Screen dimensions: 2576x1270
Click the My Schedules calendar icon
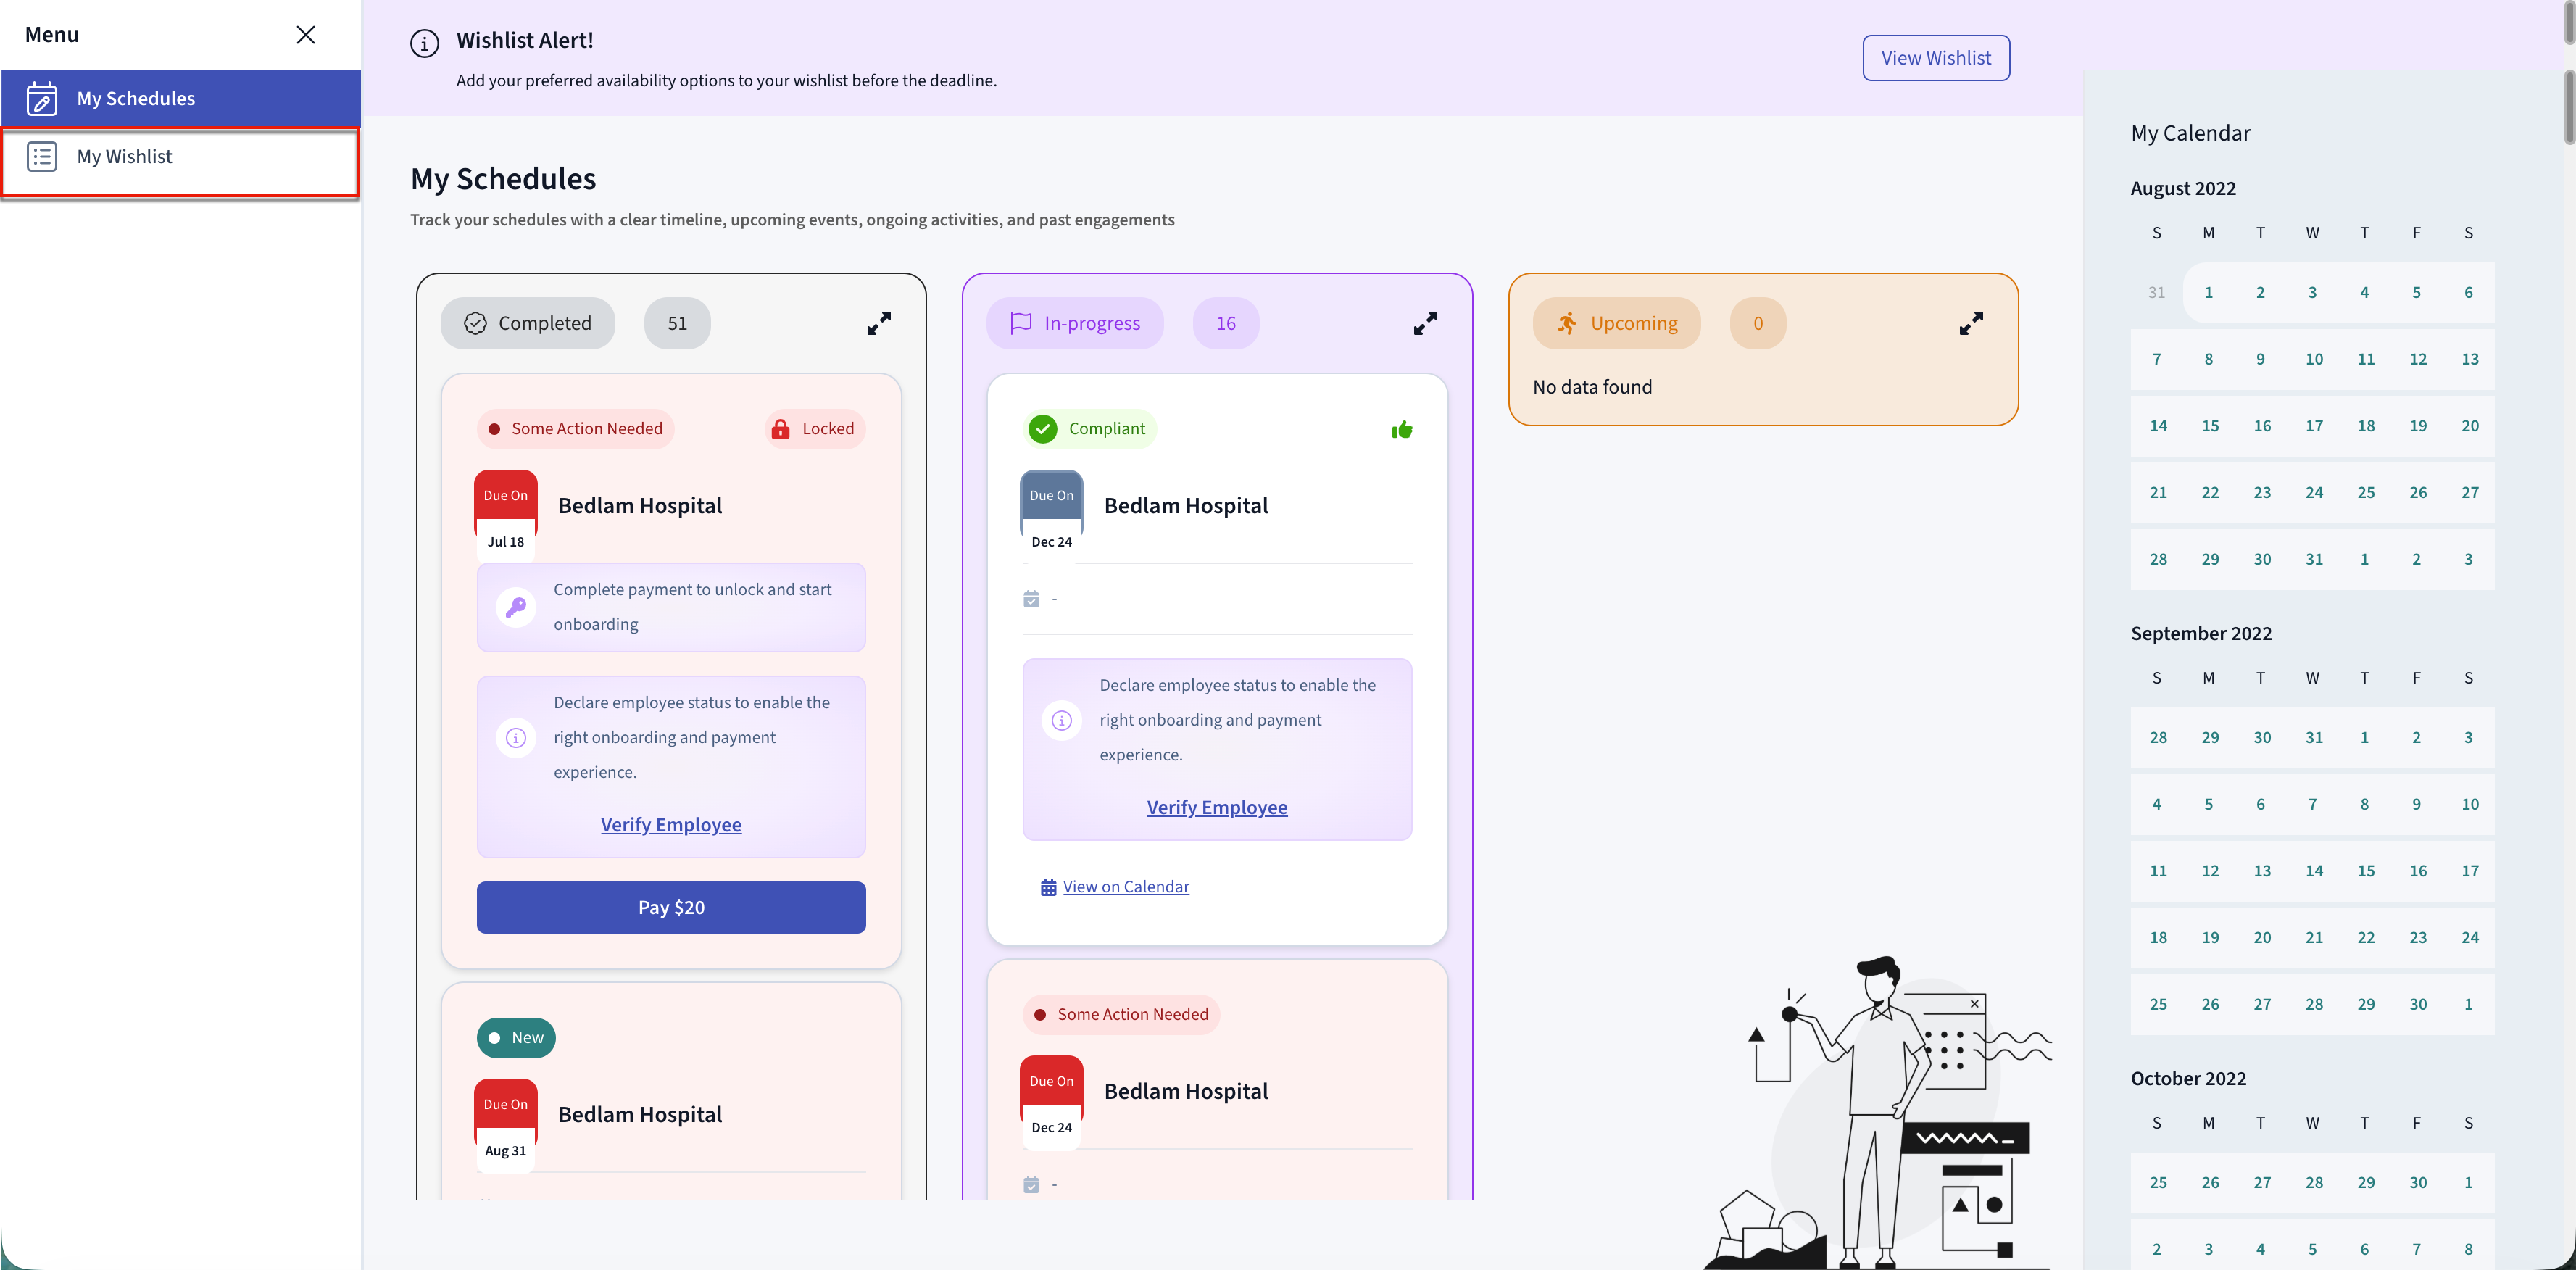point(41,98)
